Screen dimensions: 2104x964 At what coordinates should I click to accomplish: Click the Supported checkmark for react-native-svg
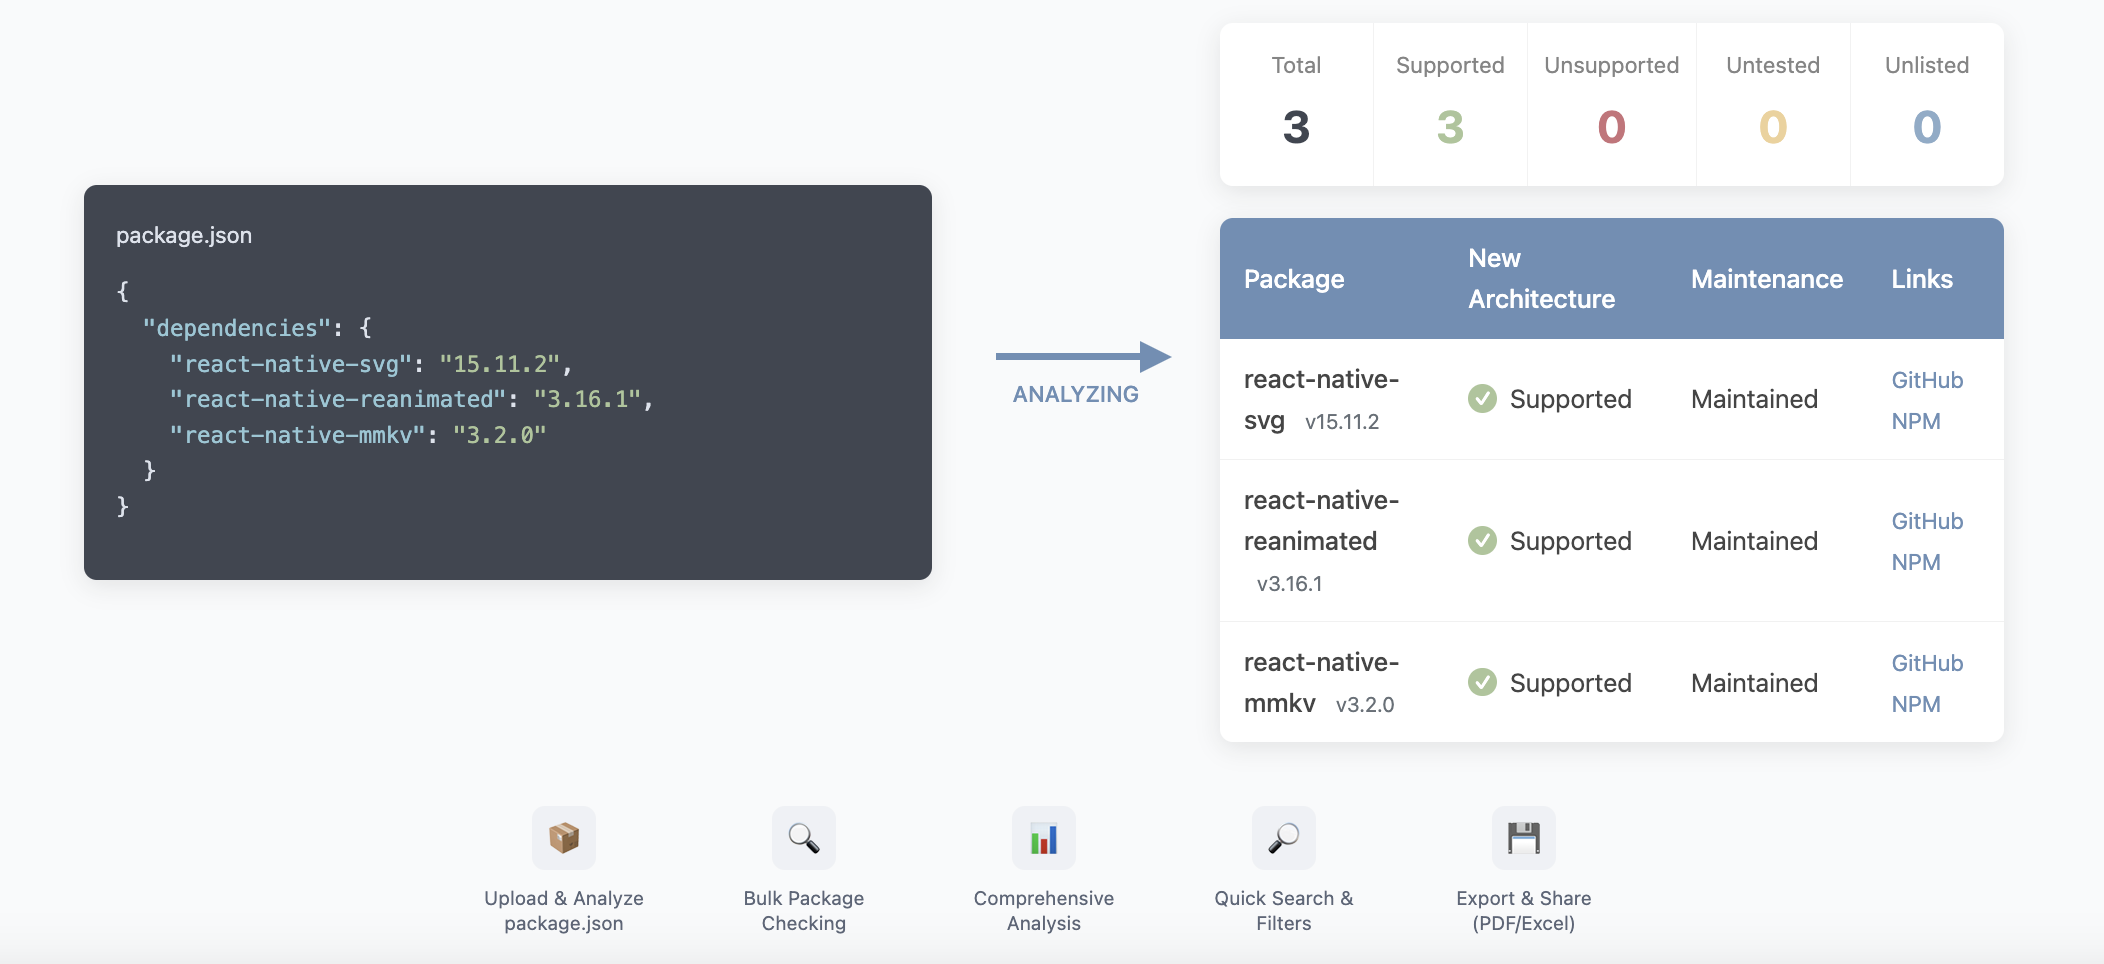(x=1483, y=399)
